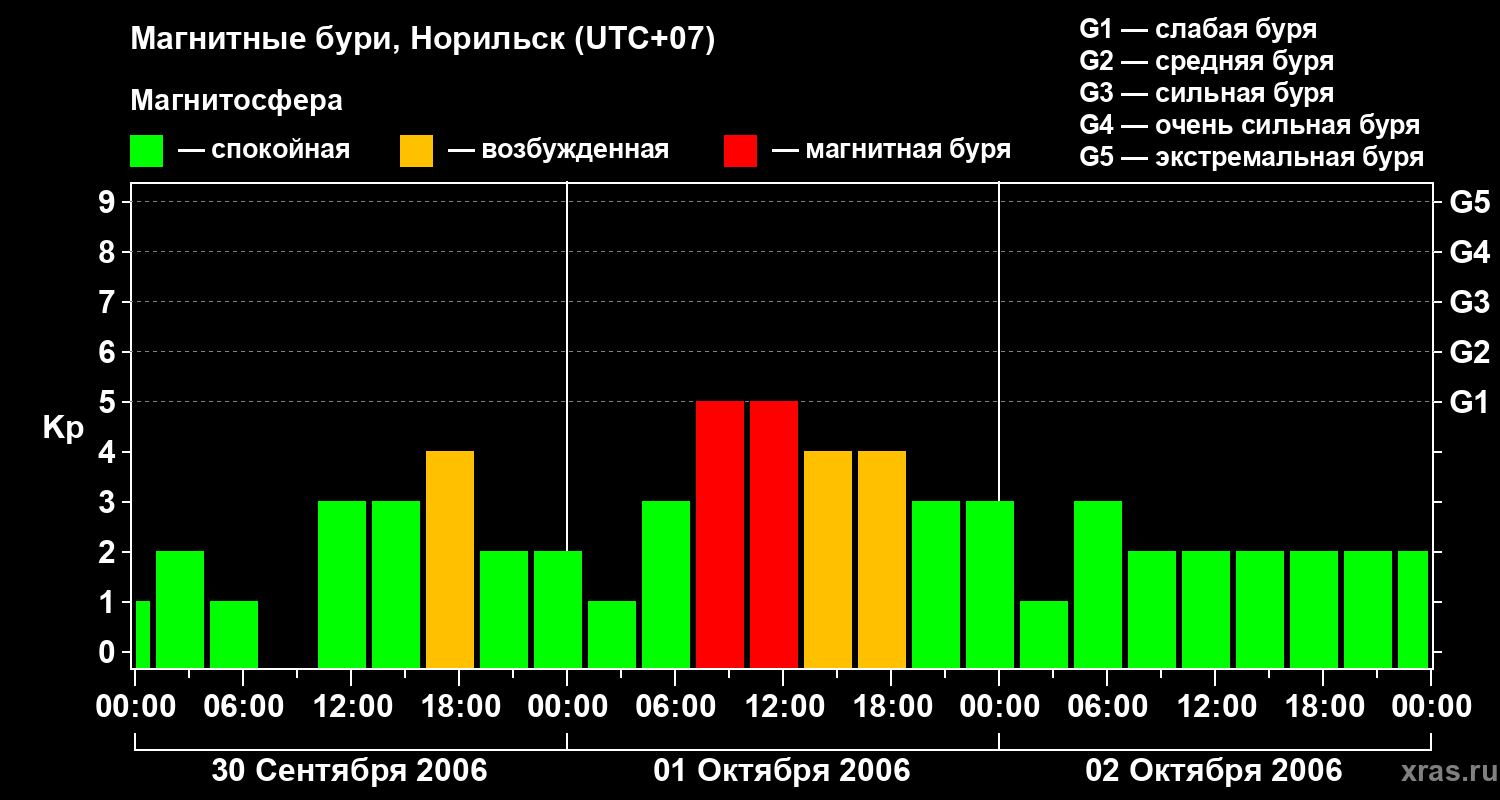
Task: Click the 'G5 — экстремальная буря' line
Action: (1252, 157)
